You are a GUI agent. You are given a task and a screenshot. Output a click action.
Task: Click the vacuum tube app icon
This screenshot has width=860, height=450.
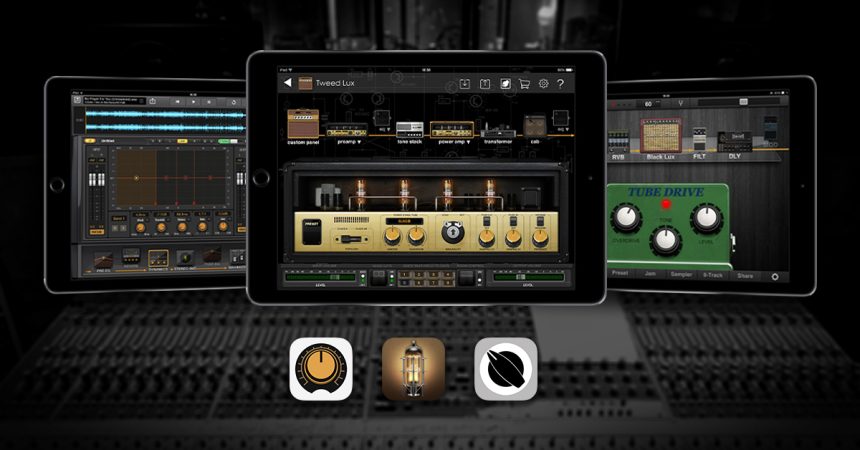pos(413,369)
